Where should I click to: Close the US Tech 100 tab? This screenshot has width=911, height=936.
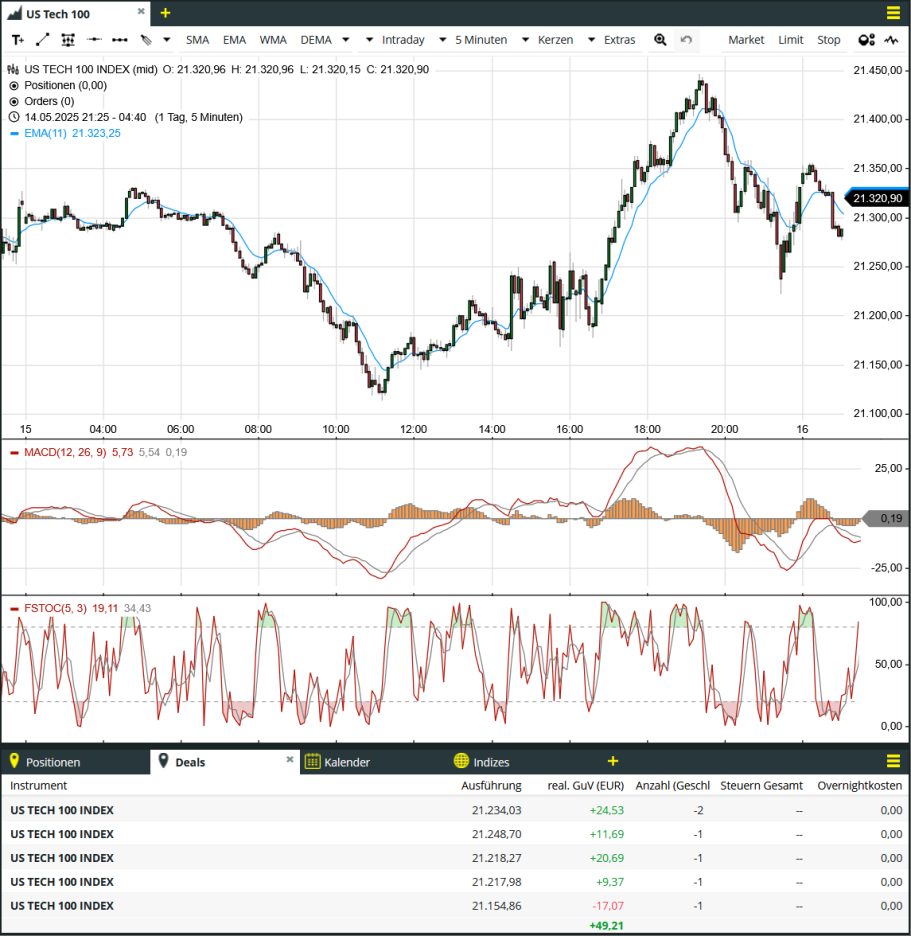tap(141, 11)
